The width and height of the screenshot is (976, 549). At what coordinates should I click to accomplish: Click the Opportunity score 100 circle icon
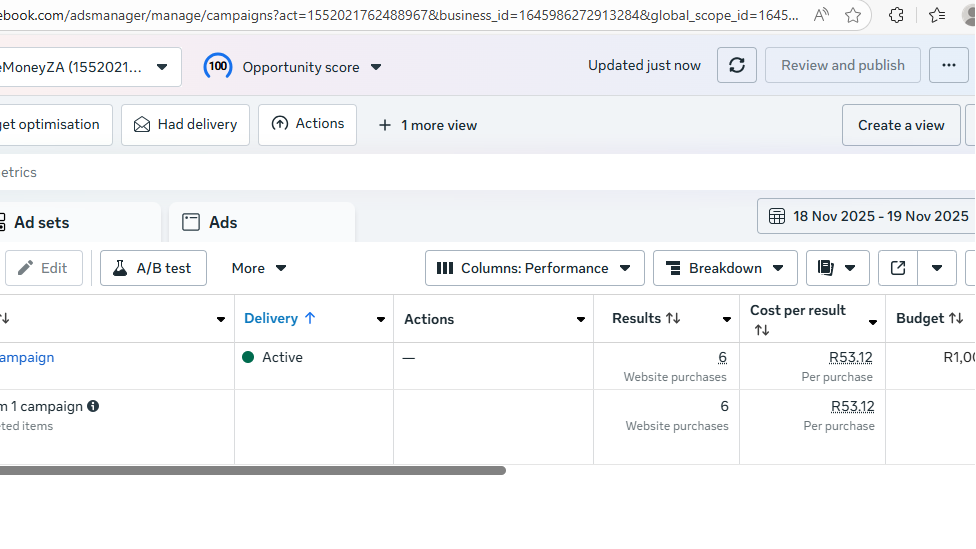(x=218, y=67)
